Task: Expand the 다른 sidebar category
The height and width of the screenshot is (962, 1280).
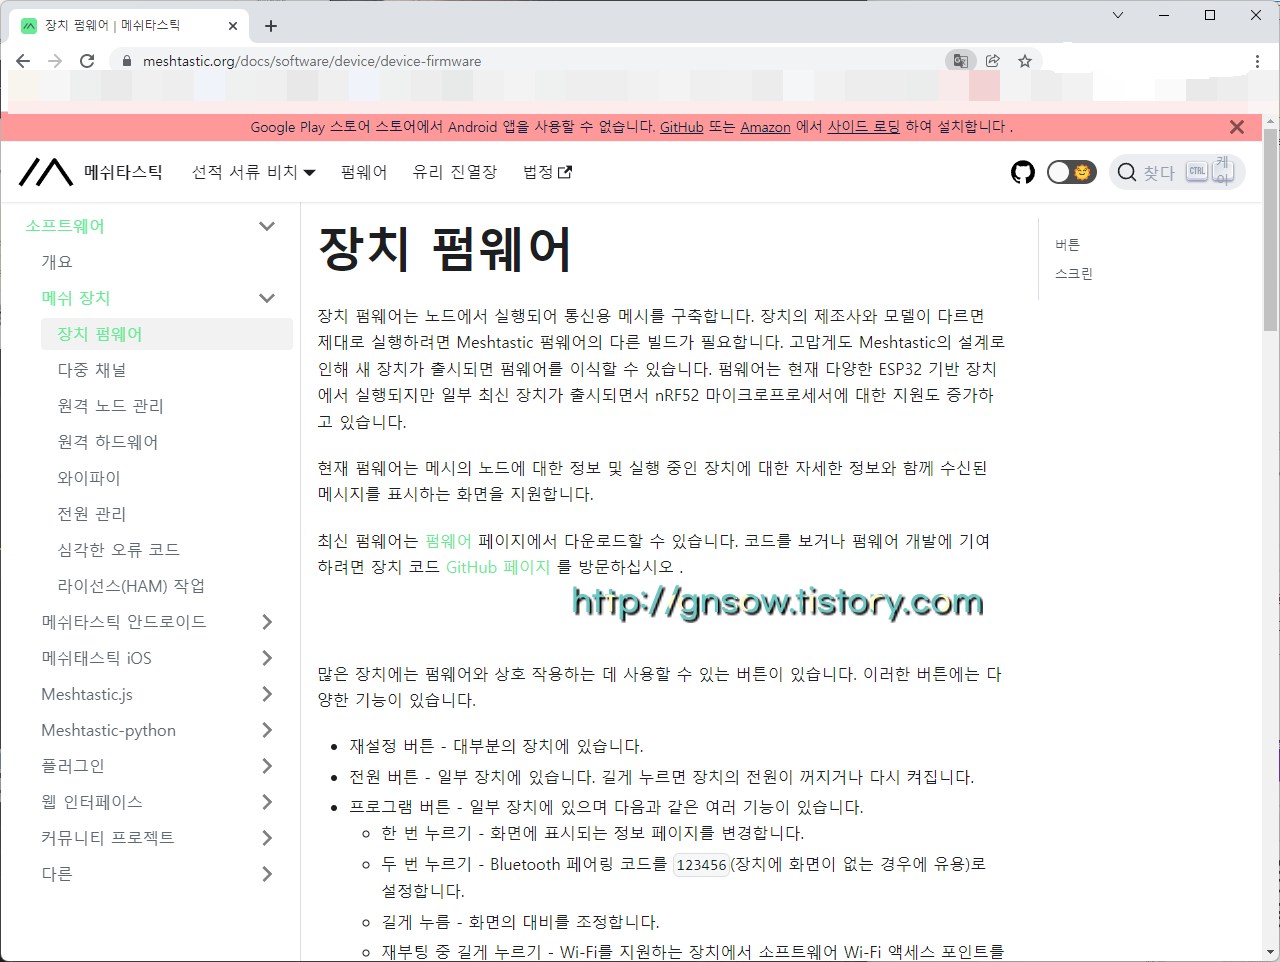Action: point(267,874)
